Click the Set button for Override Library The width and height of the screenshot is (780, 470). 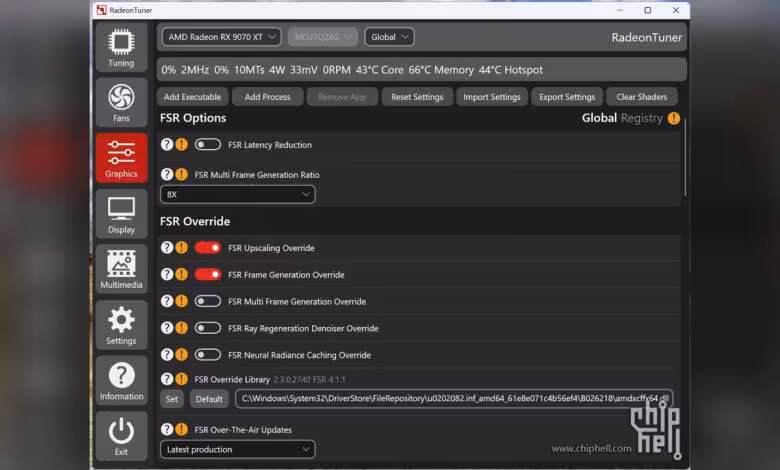[x=172, y=399]
